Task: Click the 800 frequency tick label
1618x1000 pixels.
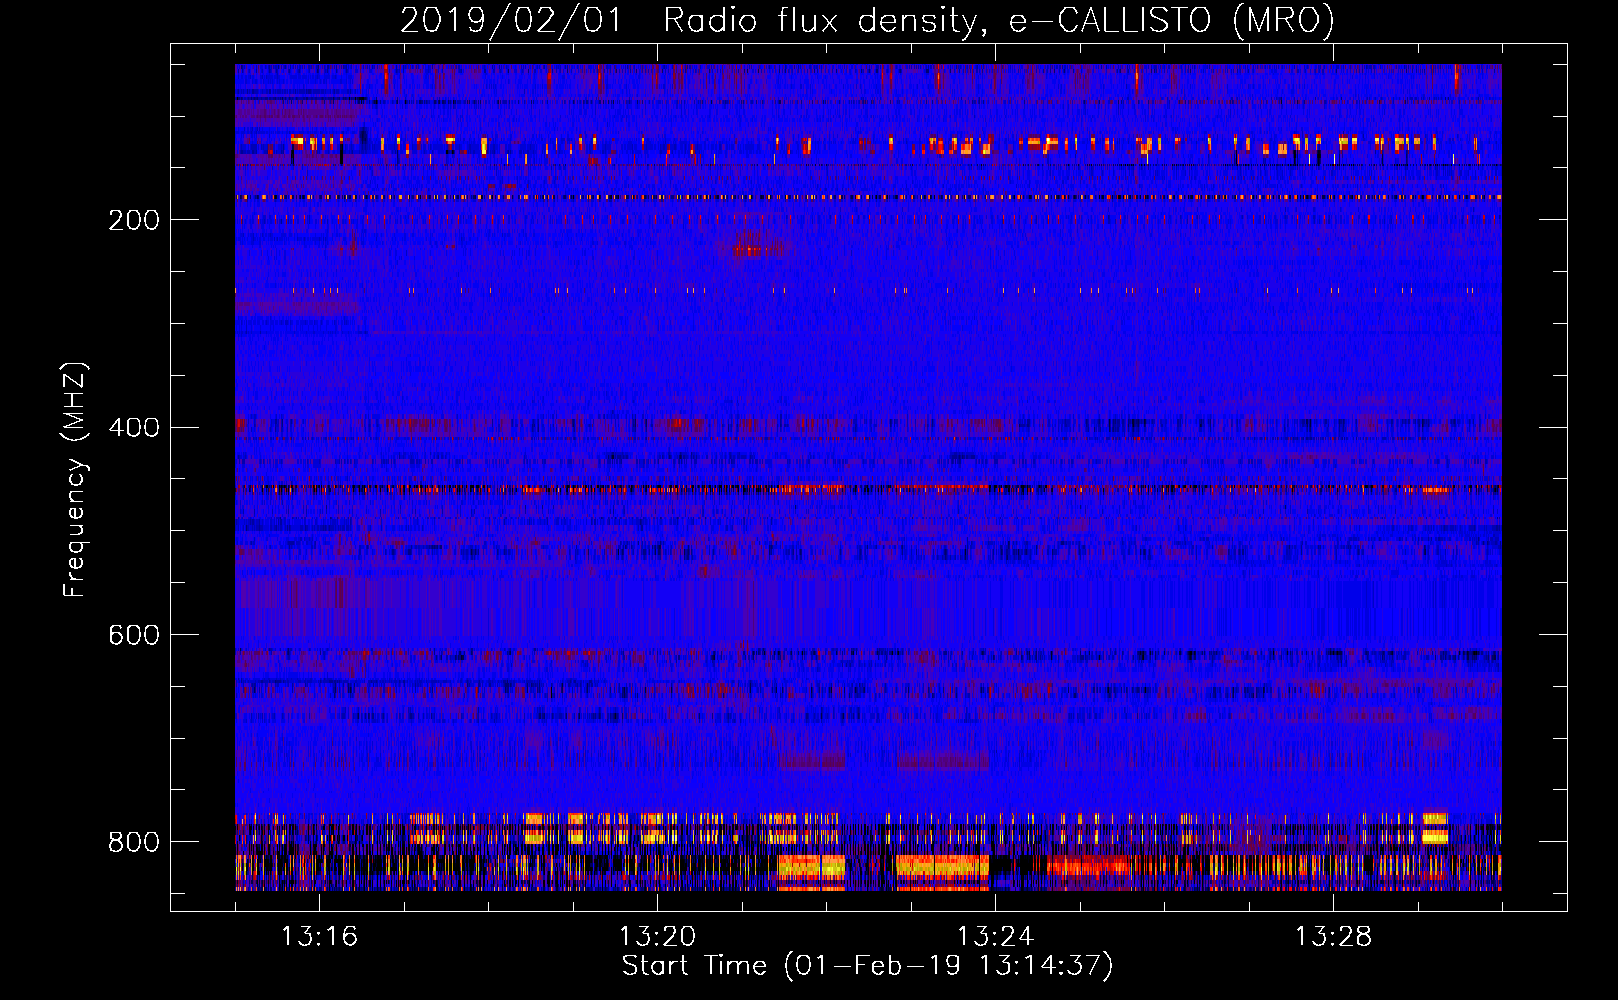Action: [134, 843]
